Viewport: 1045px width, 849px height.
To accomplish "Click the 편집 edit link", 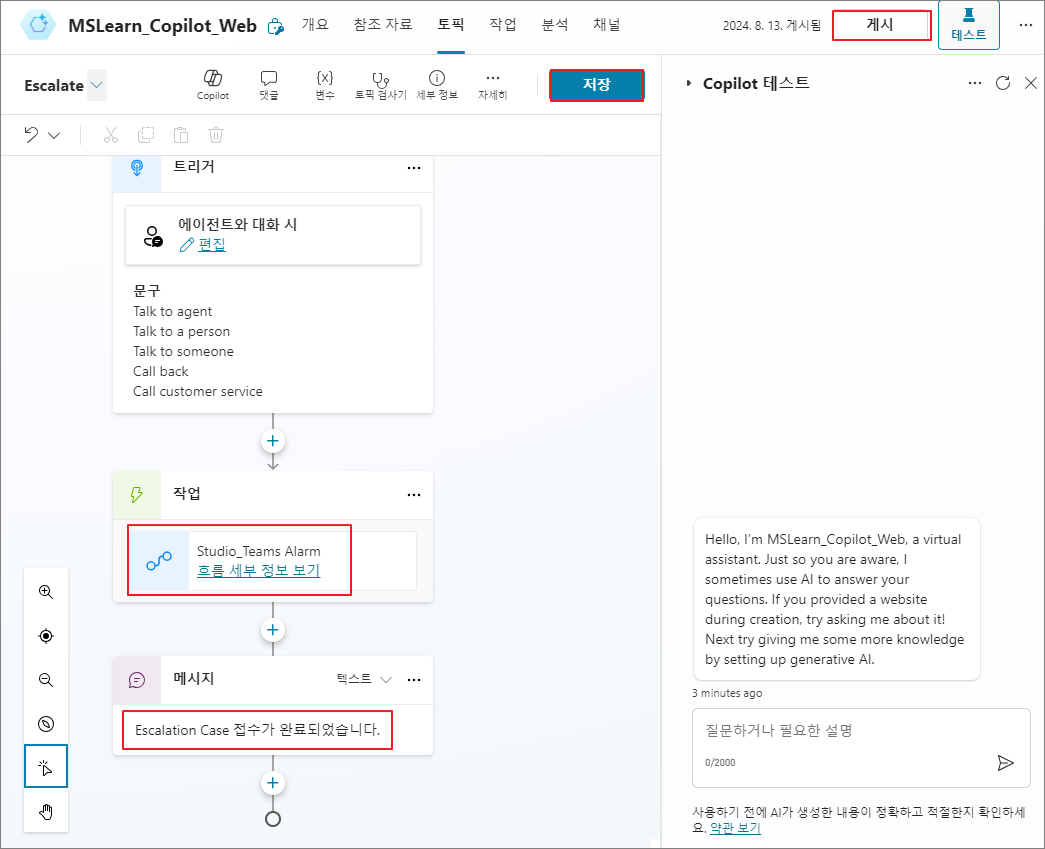I will [212, 245].
